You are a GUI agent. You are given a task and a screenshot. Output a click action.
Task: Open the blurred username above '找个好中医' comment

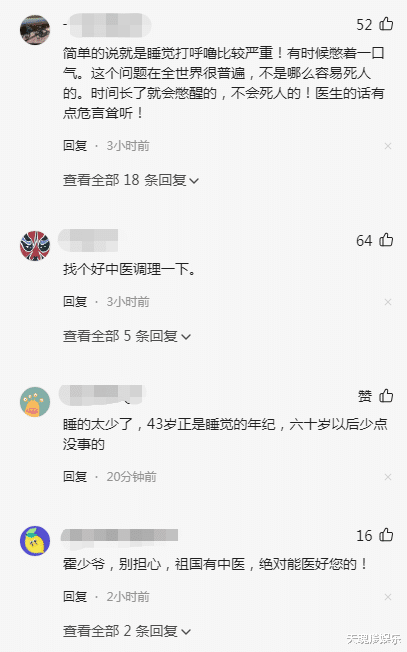coord(88,240)
